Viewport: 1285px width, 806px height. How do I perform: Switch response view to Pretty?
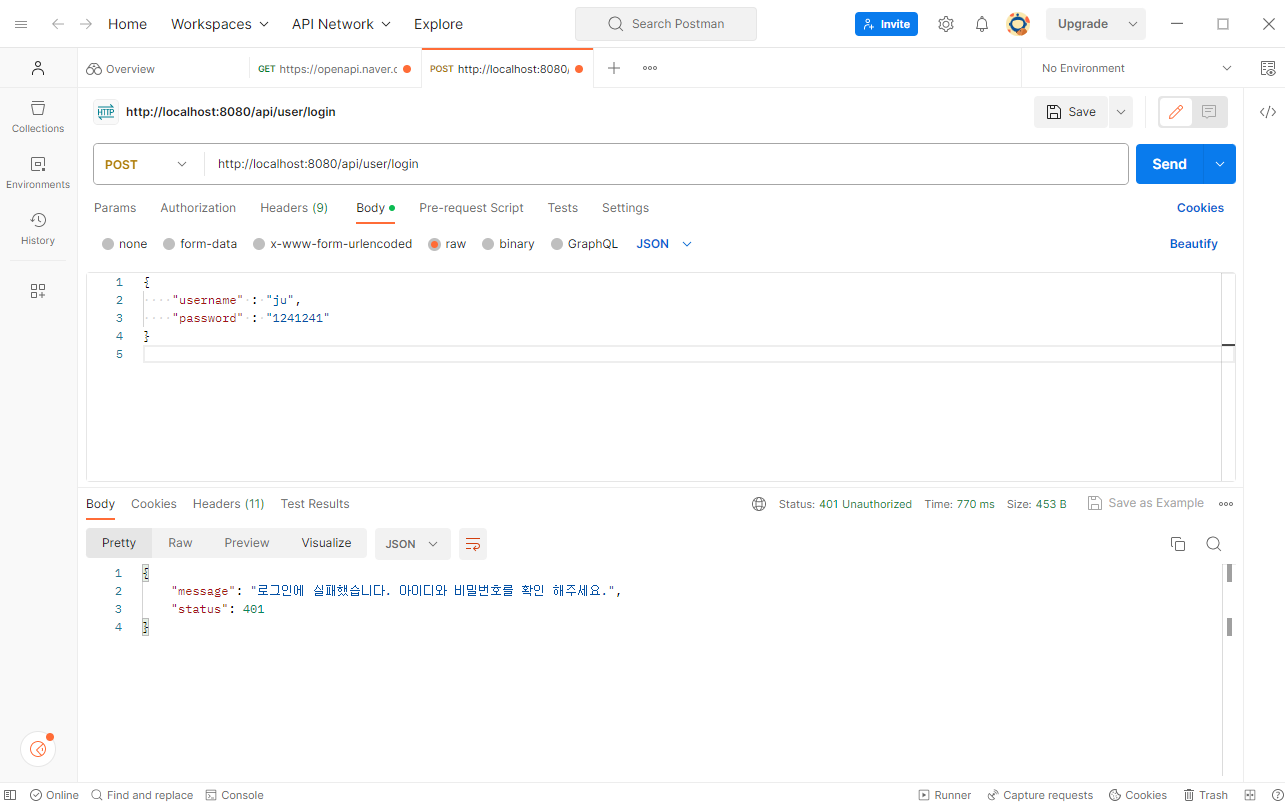coord(119,543)
